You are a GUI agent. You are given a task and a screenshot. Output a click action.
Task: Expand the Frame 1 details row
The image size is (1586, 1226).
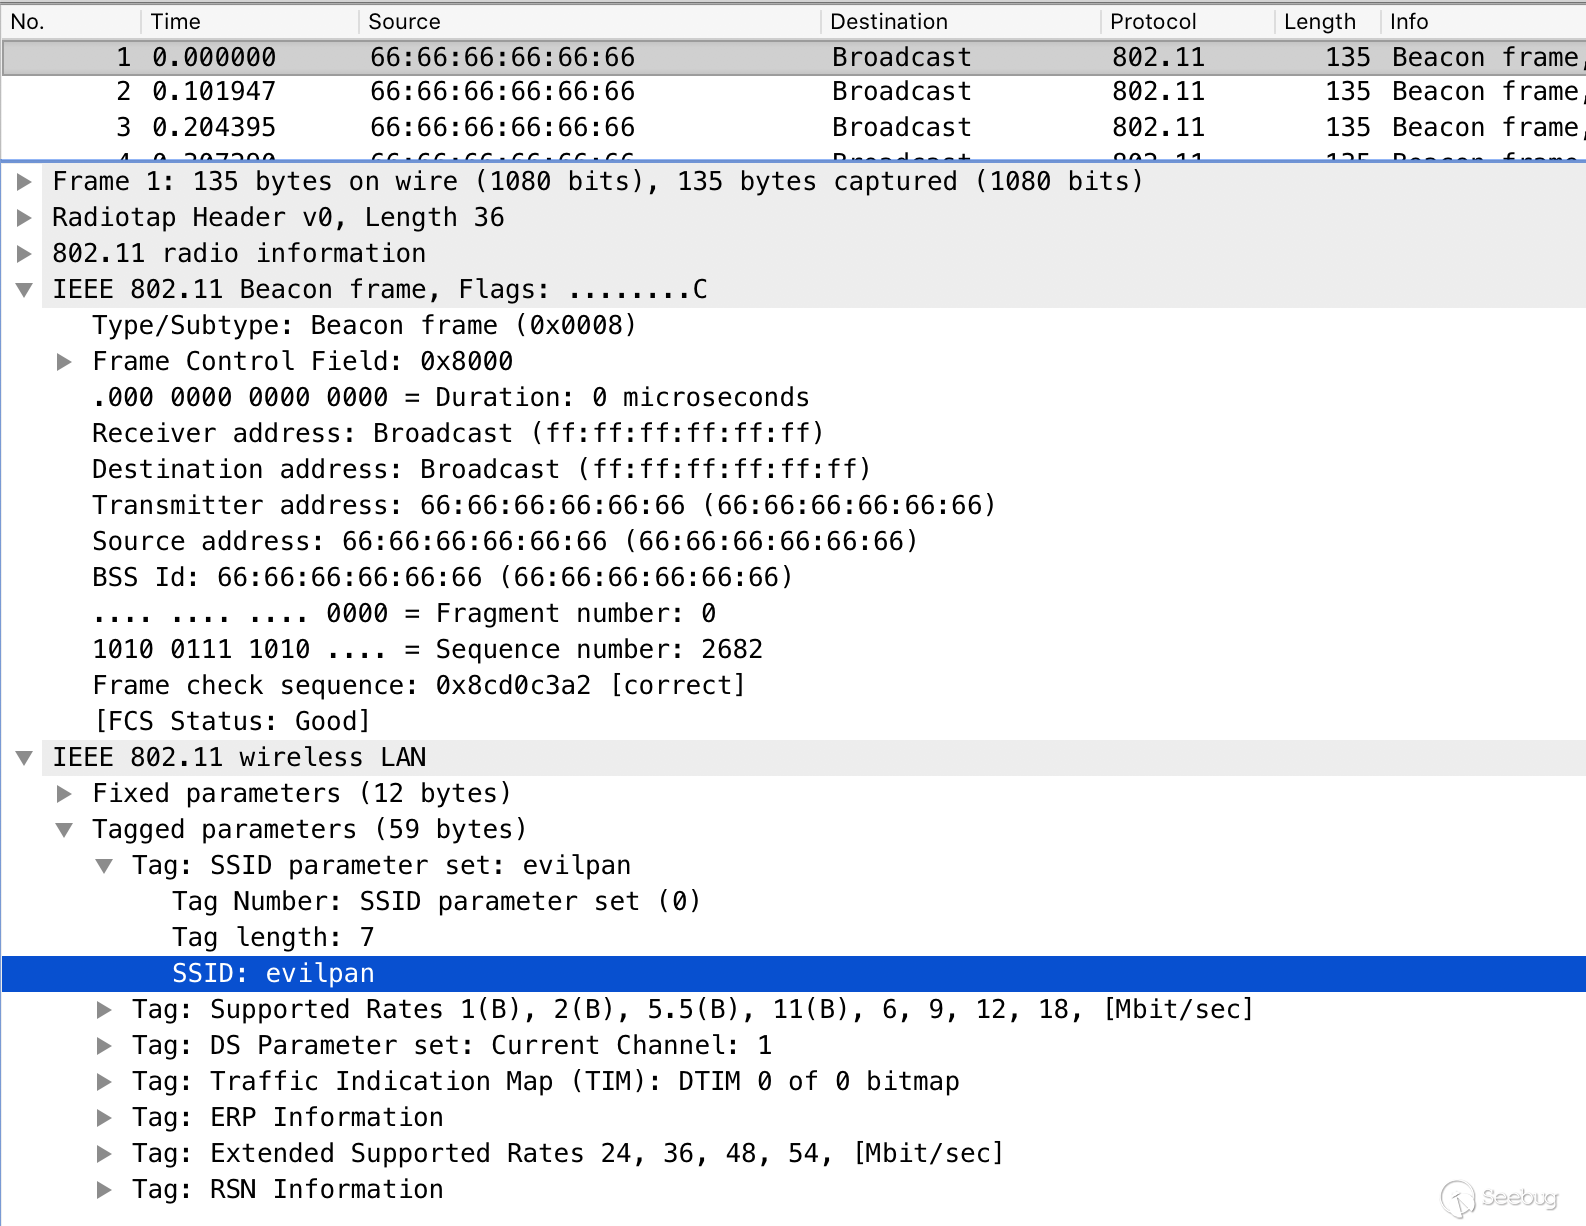click(x=25, y=182)
